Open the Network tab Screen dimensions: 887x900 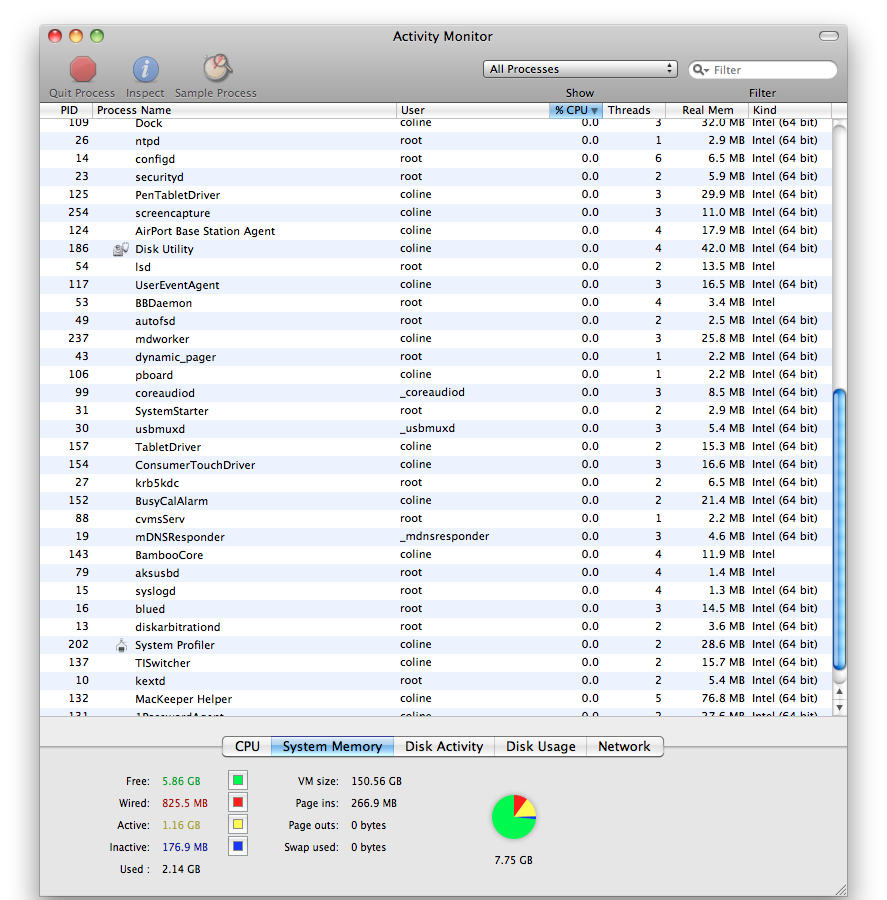625,746
